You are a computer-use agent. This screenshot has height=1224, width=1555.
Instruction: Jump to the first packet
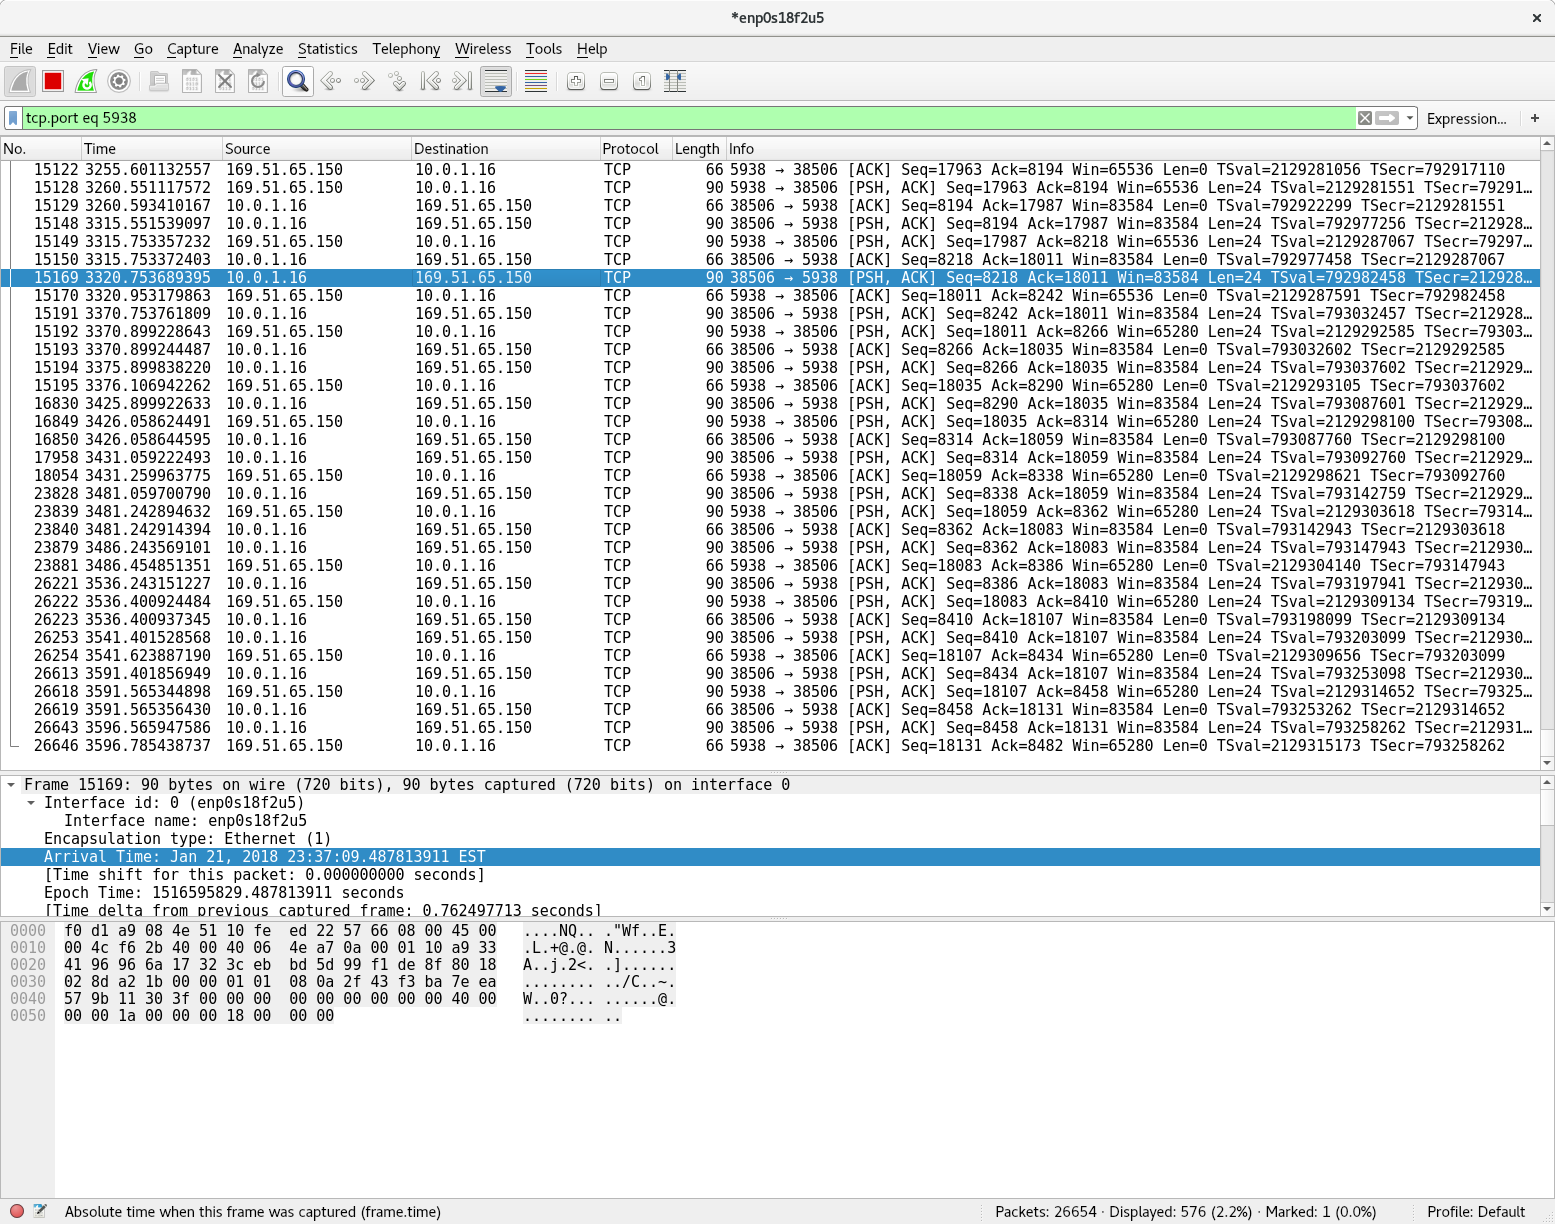click(x=430, y=82)
